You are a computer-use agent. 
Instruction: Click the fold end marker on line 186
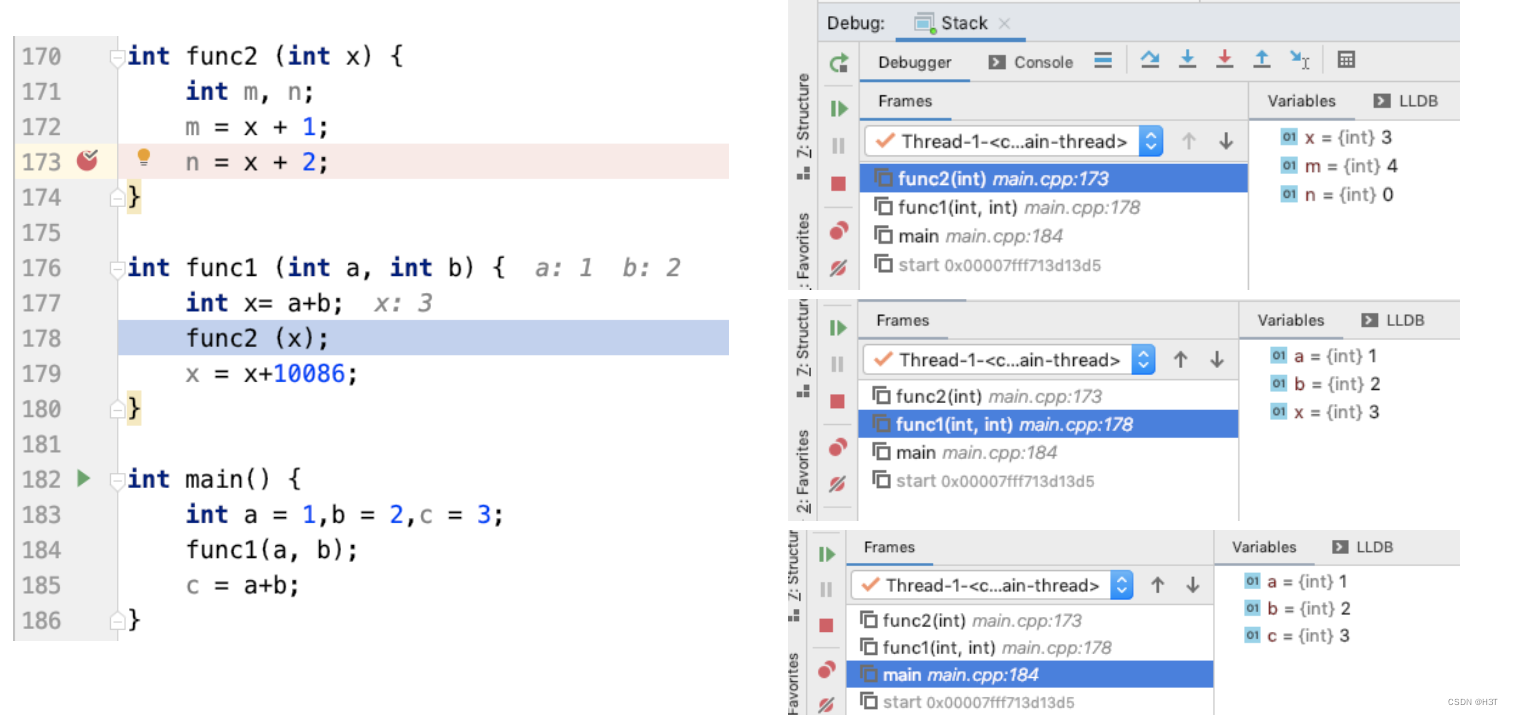pos(117,620)
